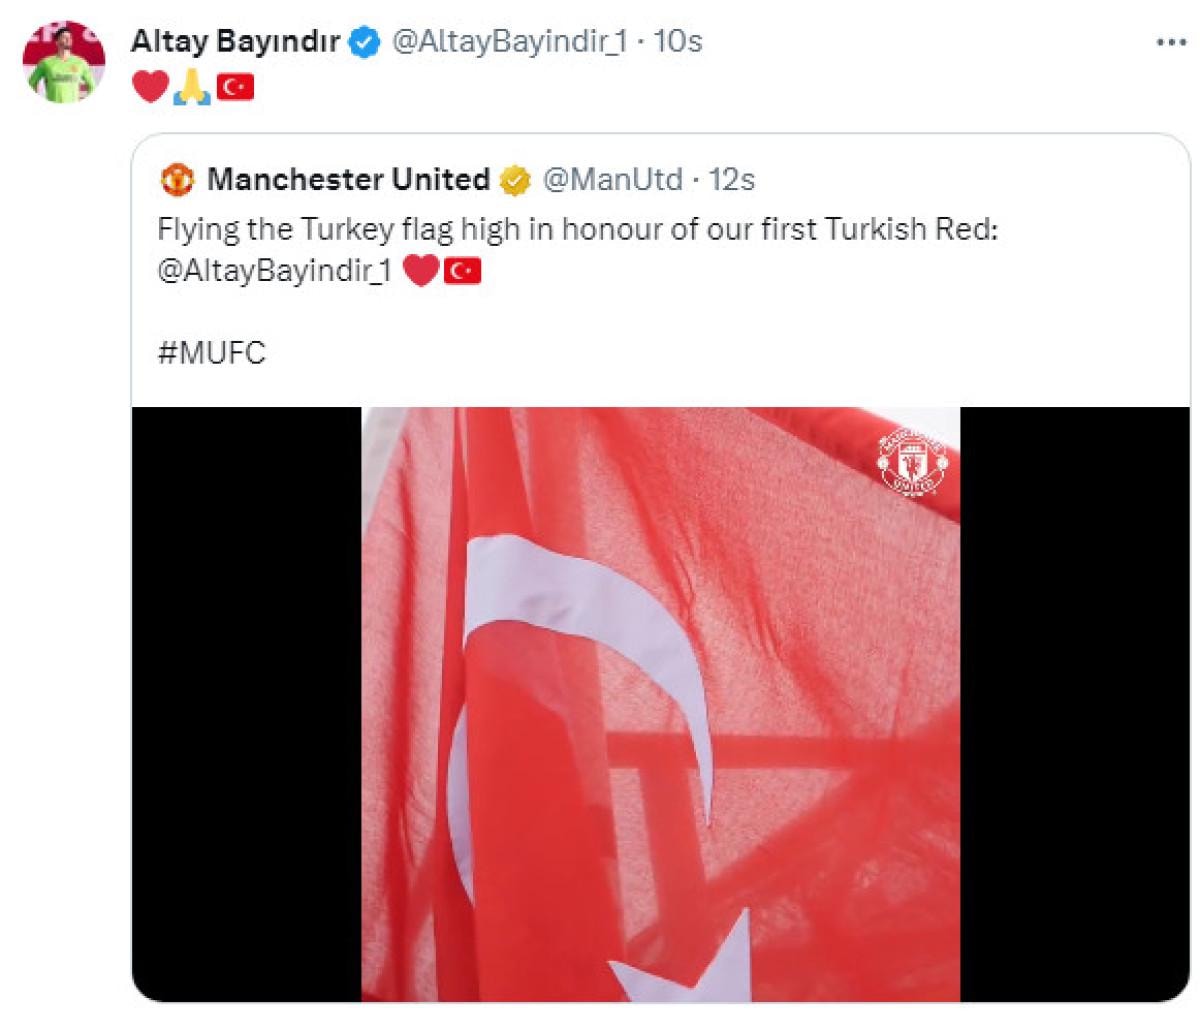Screen dimensions: 1200x1029
Task: Click the Manchester United crest avatar
Action: pos(176,180)
